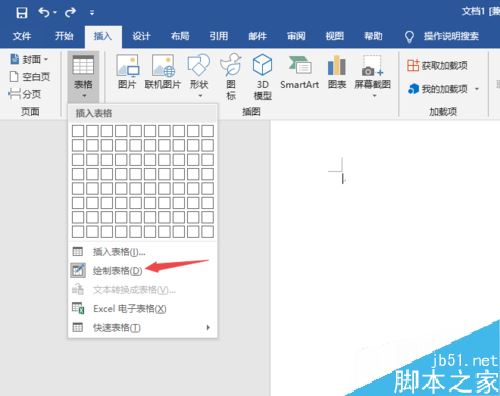Insert a 空白页 blank page
This screenshot has width=500, height=396.
tap(29, 77)
